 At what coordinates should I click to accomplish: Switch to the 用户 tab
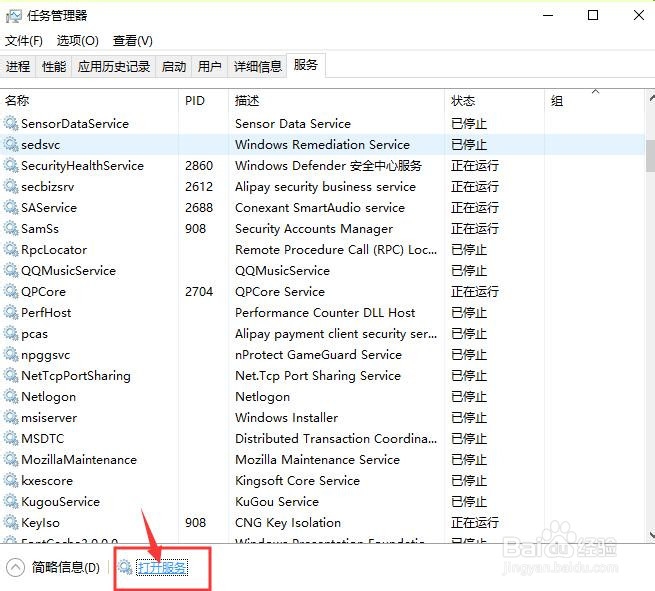(x=209, y=66)
